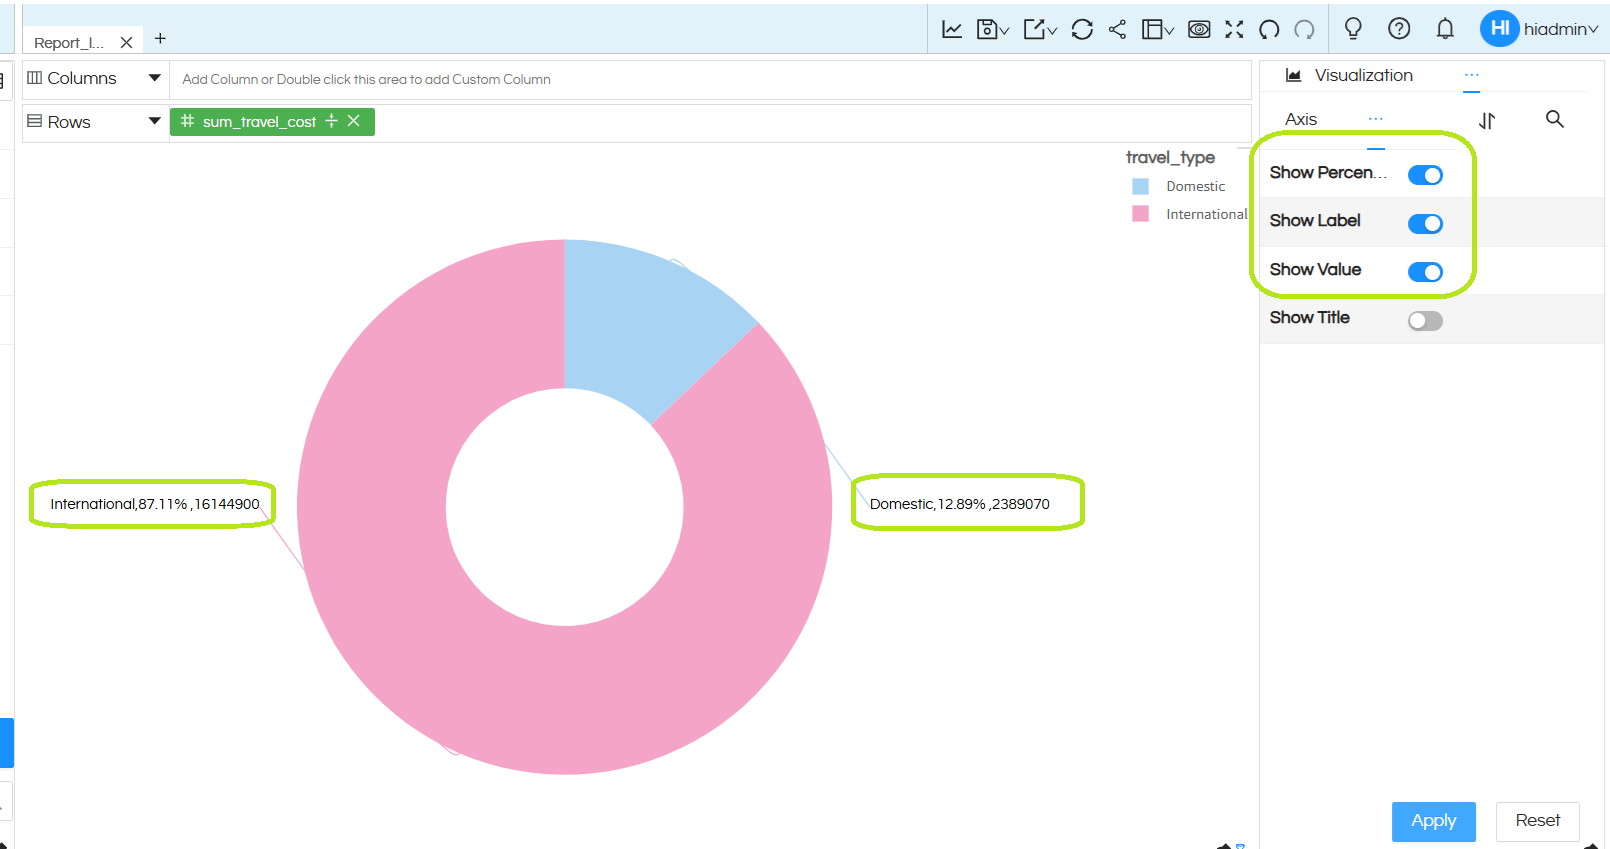Viewport: 1610px width, 849px height.
Task: Open the more options dots beside Axis
Action: [1376, 118]
